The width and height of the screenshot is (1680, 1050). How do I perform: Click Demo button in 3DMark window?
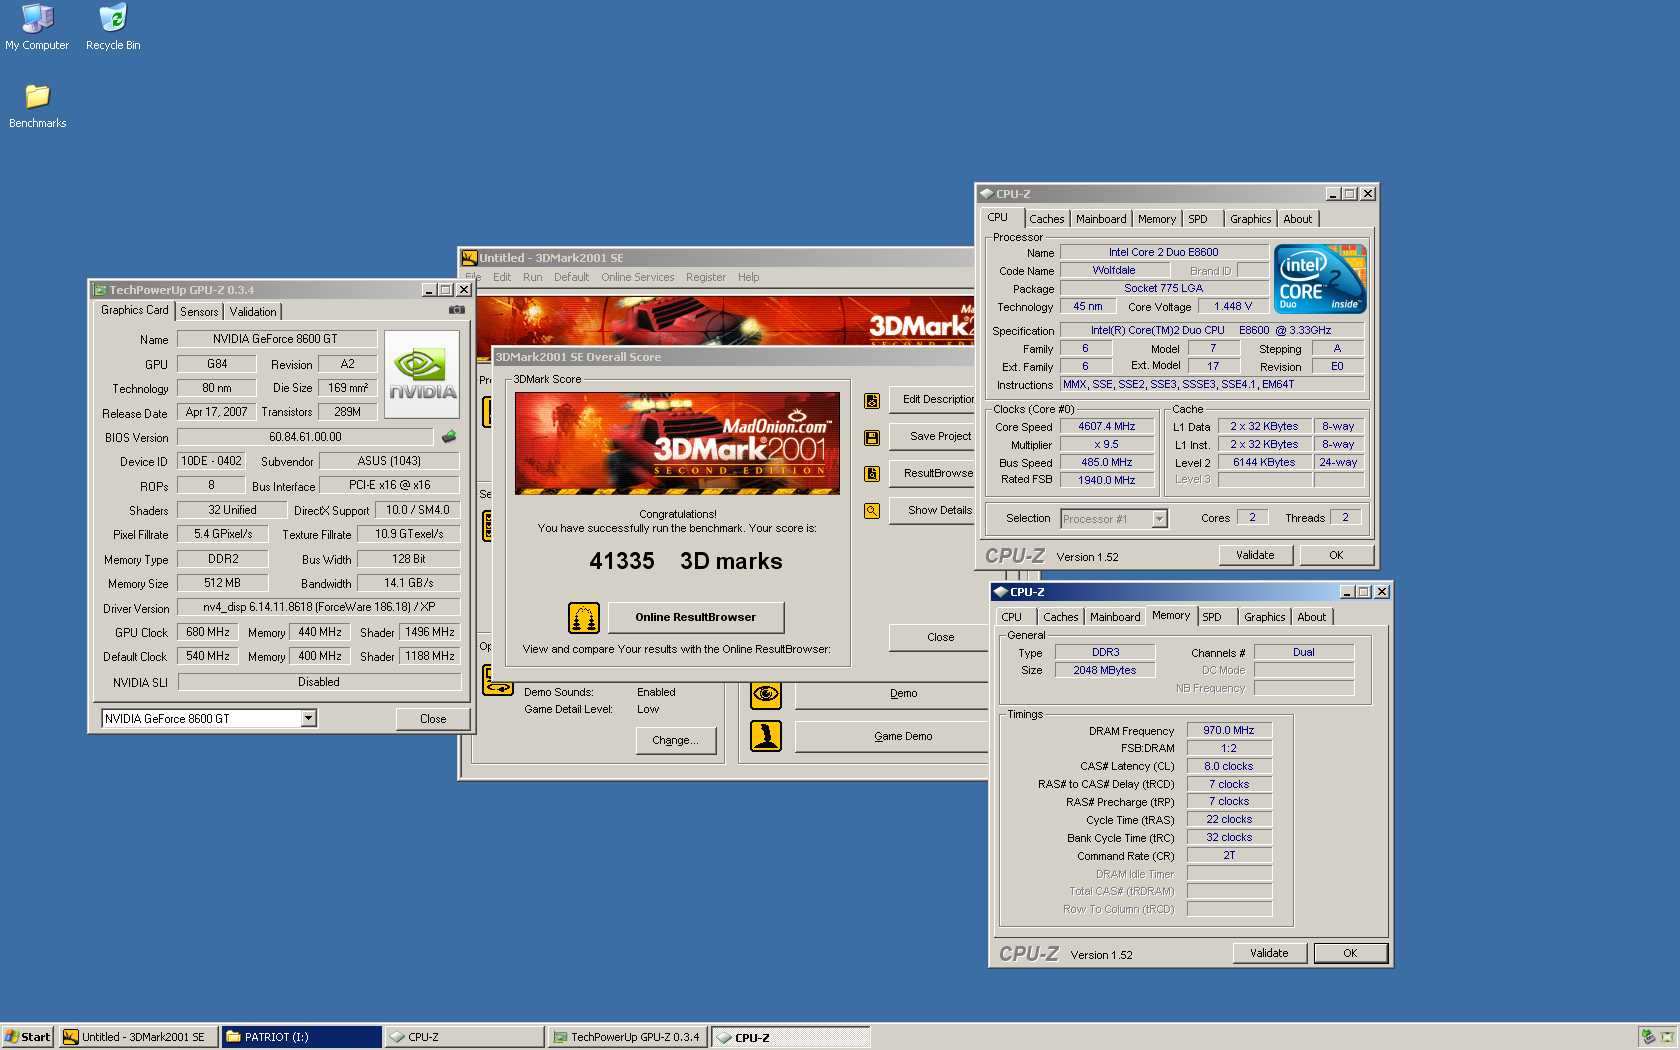(893, 694)
